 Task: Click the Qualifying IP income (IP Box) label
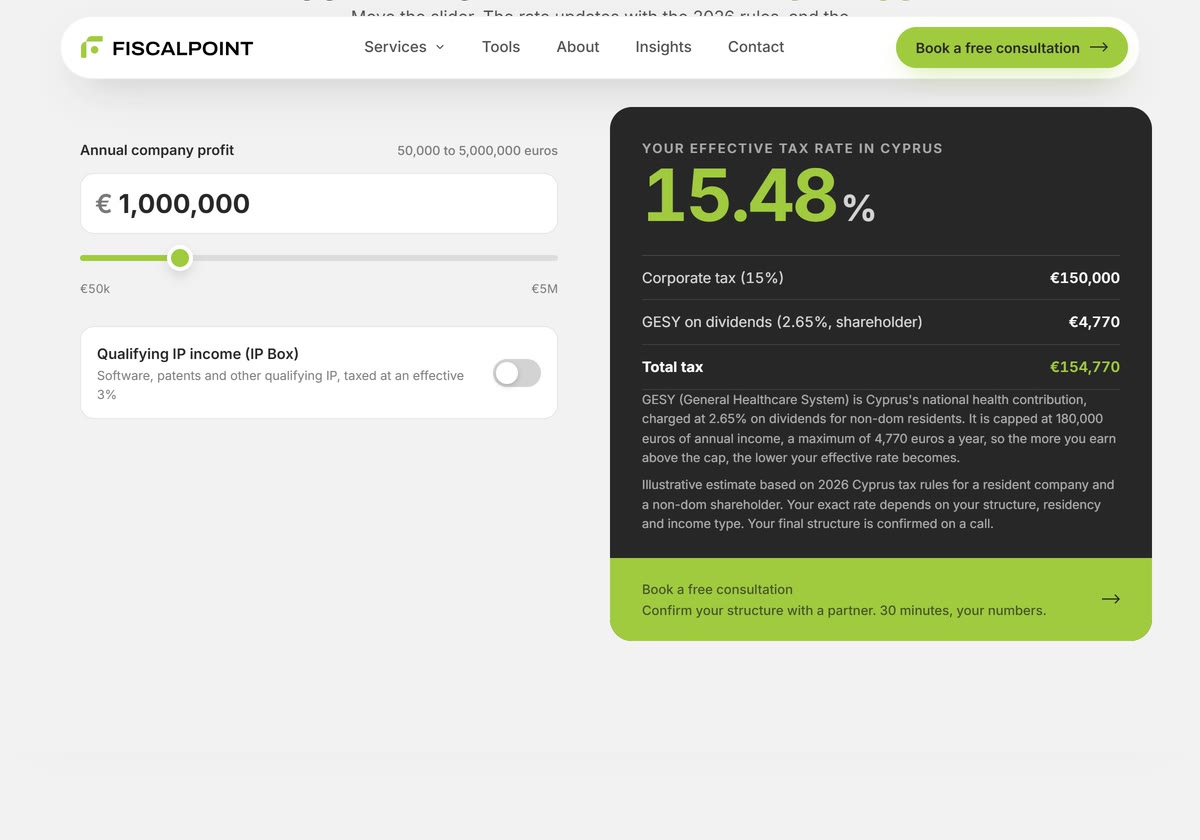pos(198,354)
